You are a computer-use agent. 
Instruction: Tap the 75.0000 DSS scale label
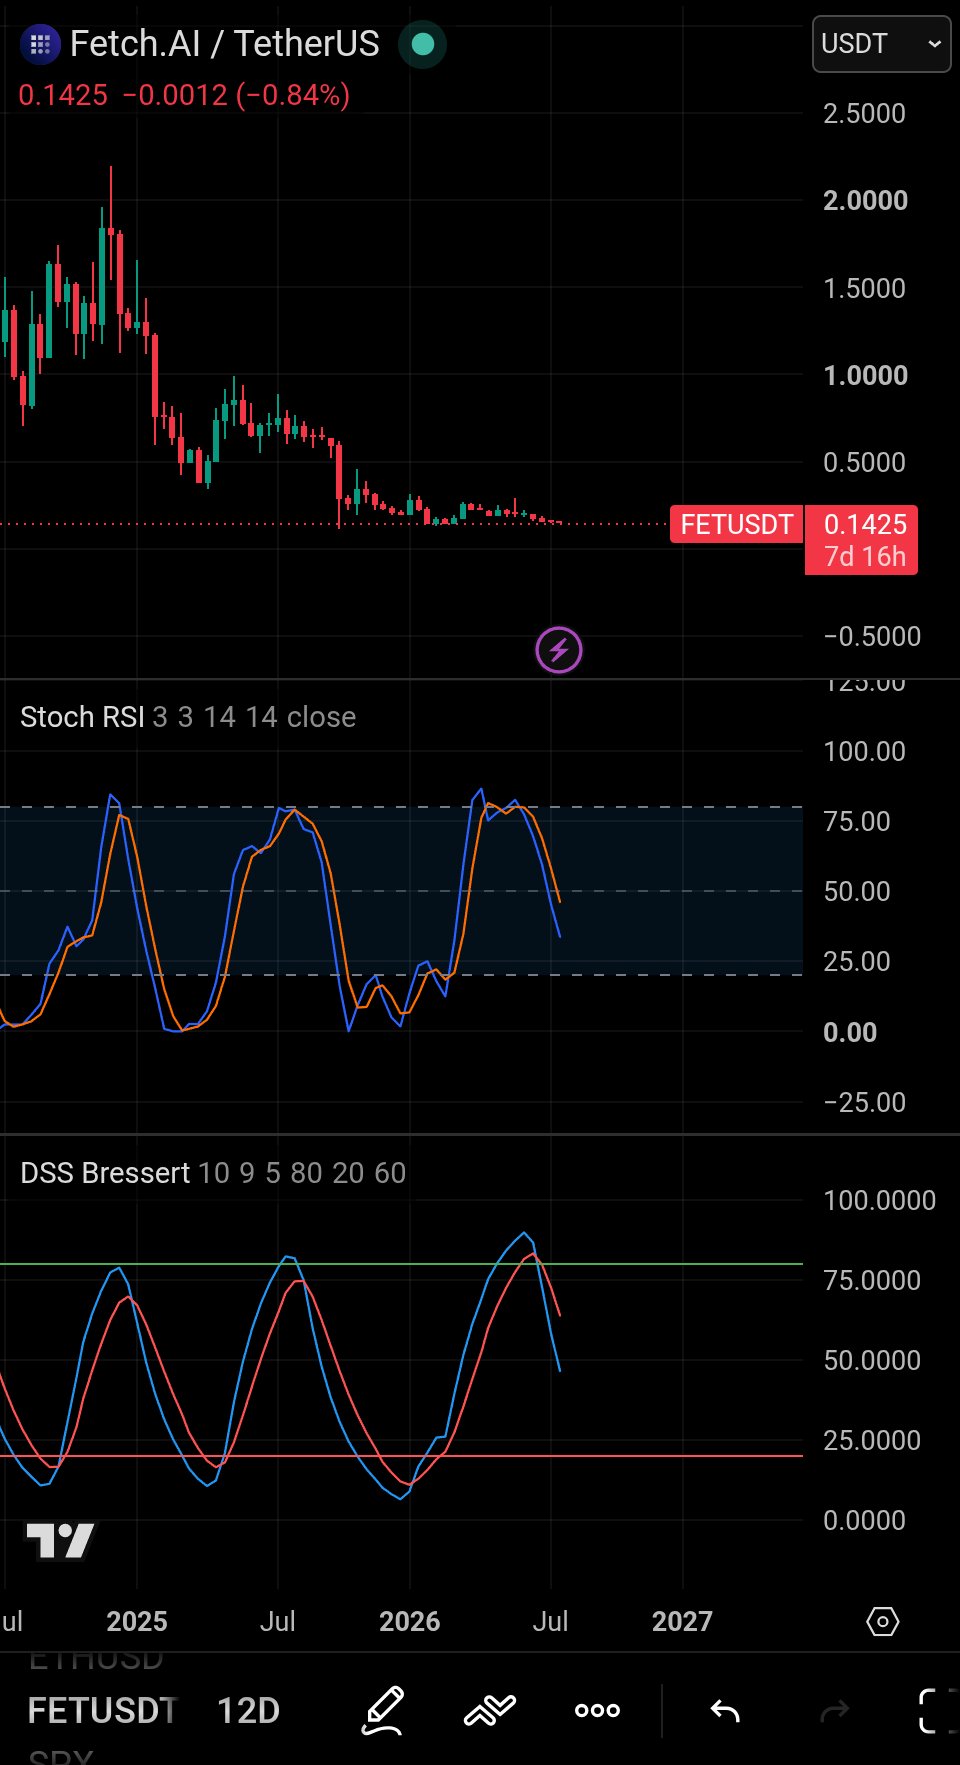871,1280
